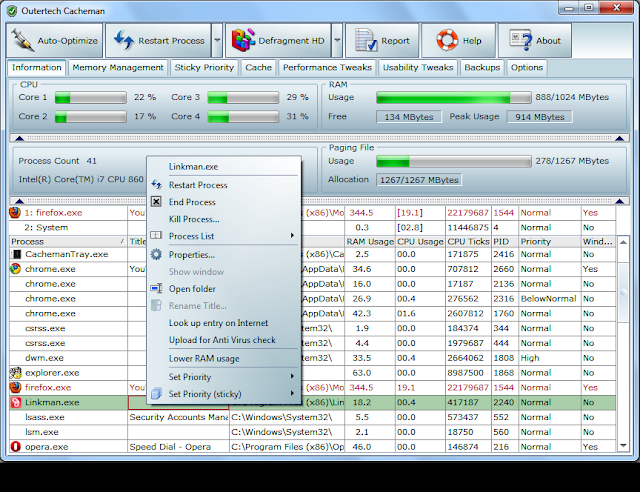Open the Defragment HD dropdown arrow
This screenshot has height=492, width=640.
337,40
